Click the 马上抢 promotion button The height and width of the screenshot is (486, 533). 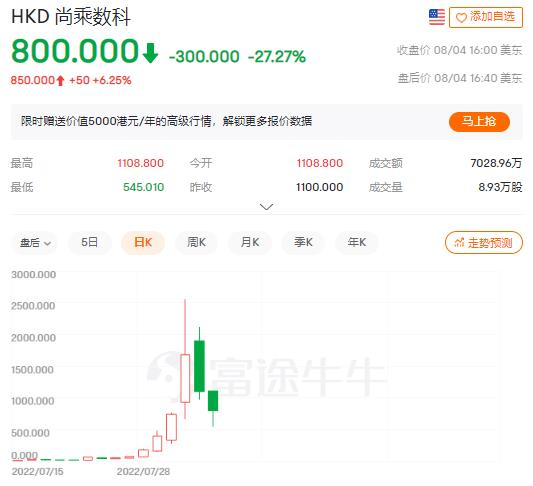click(479, 122)
